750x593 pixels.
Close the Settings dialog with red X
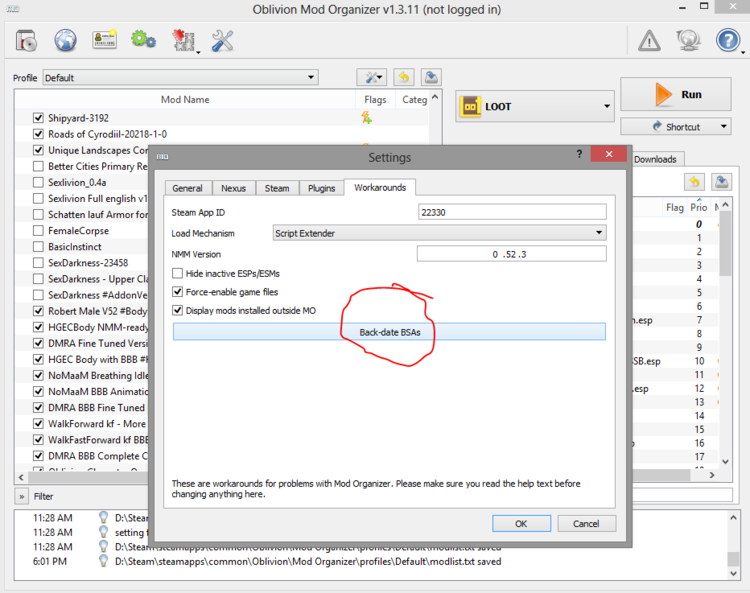click(608, 154)
